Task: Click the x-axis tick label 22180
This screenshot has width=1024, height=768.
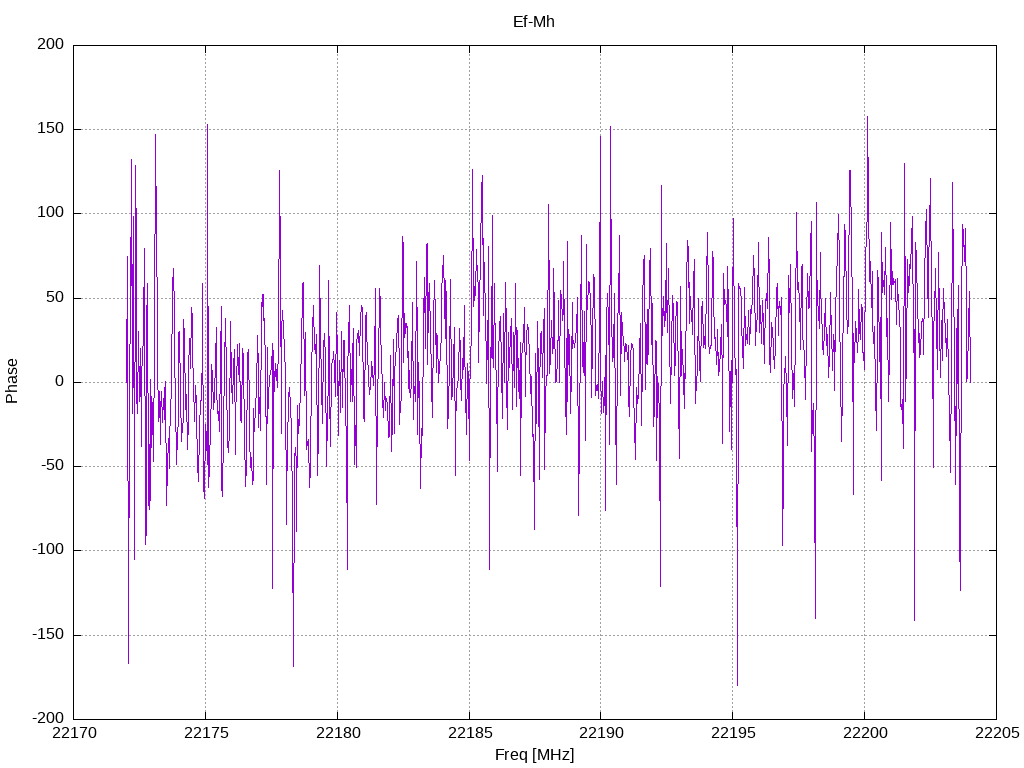Action: 338,733
